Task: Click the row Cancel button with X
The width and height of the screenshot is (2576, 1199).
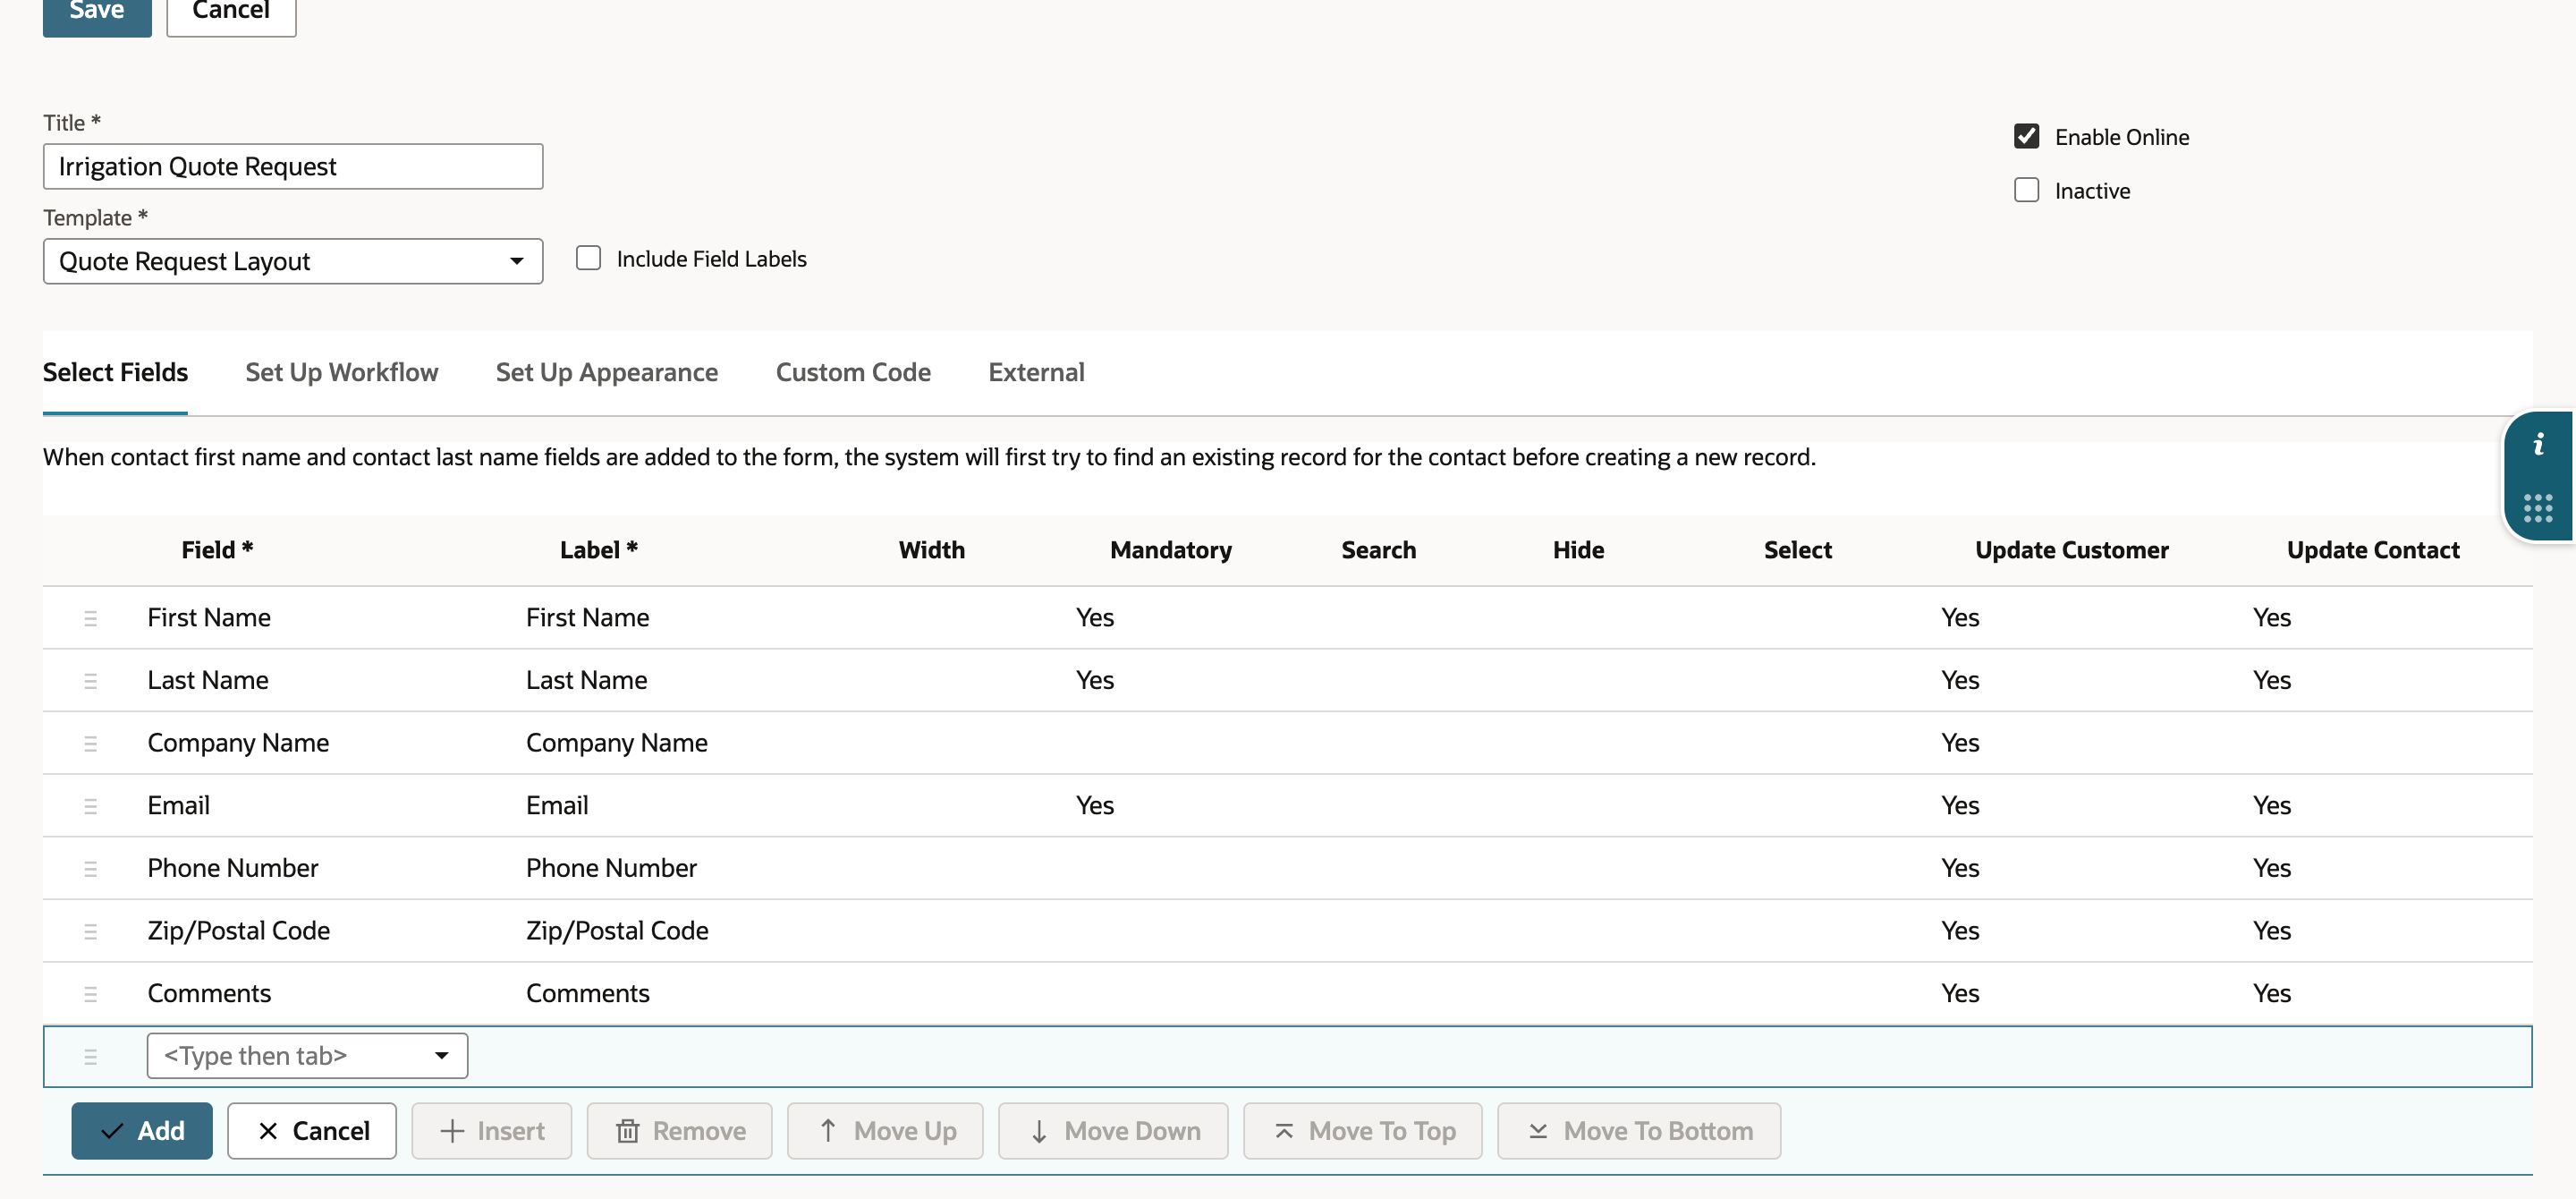Action: tap(312, 1131)
